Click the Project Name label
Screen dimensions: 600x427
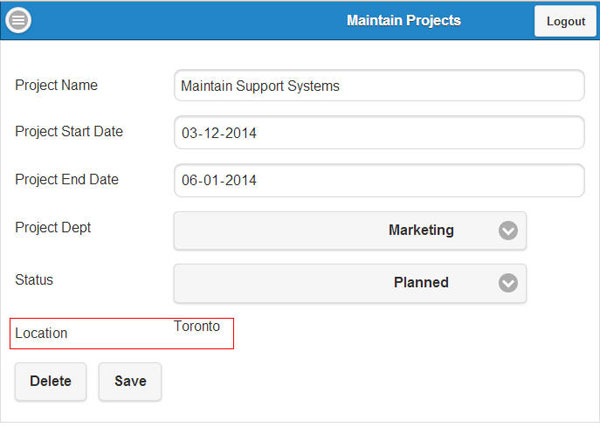tap(56, 85)
